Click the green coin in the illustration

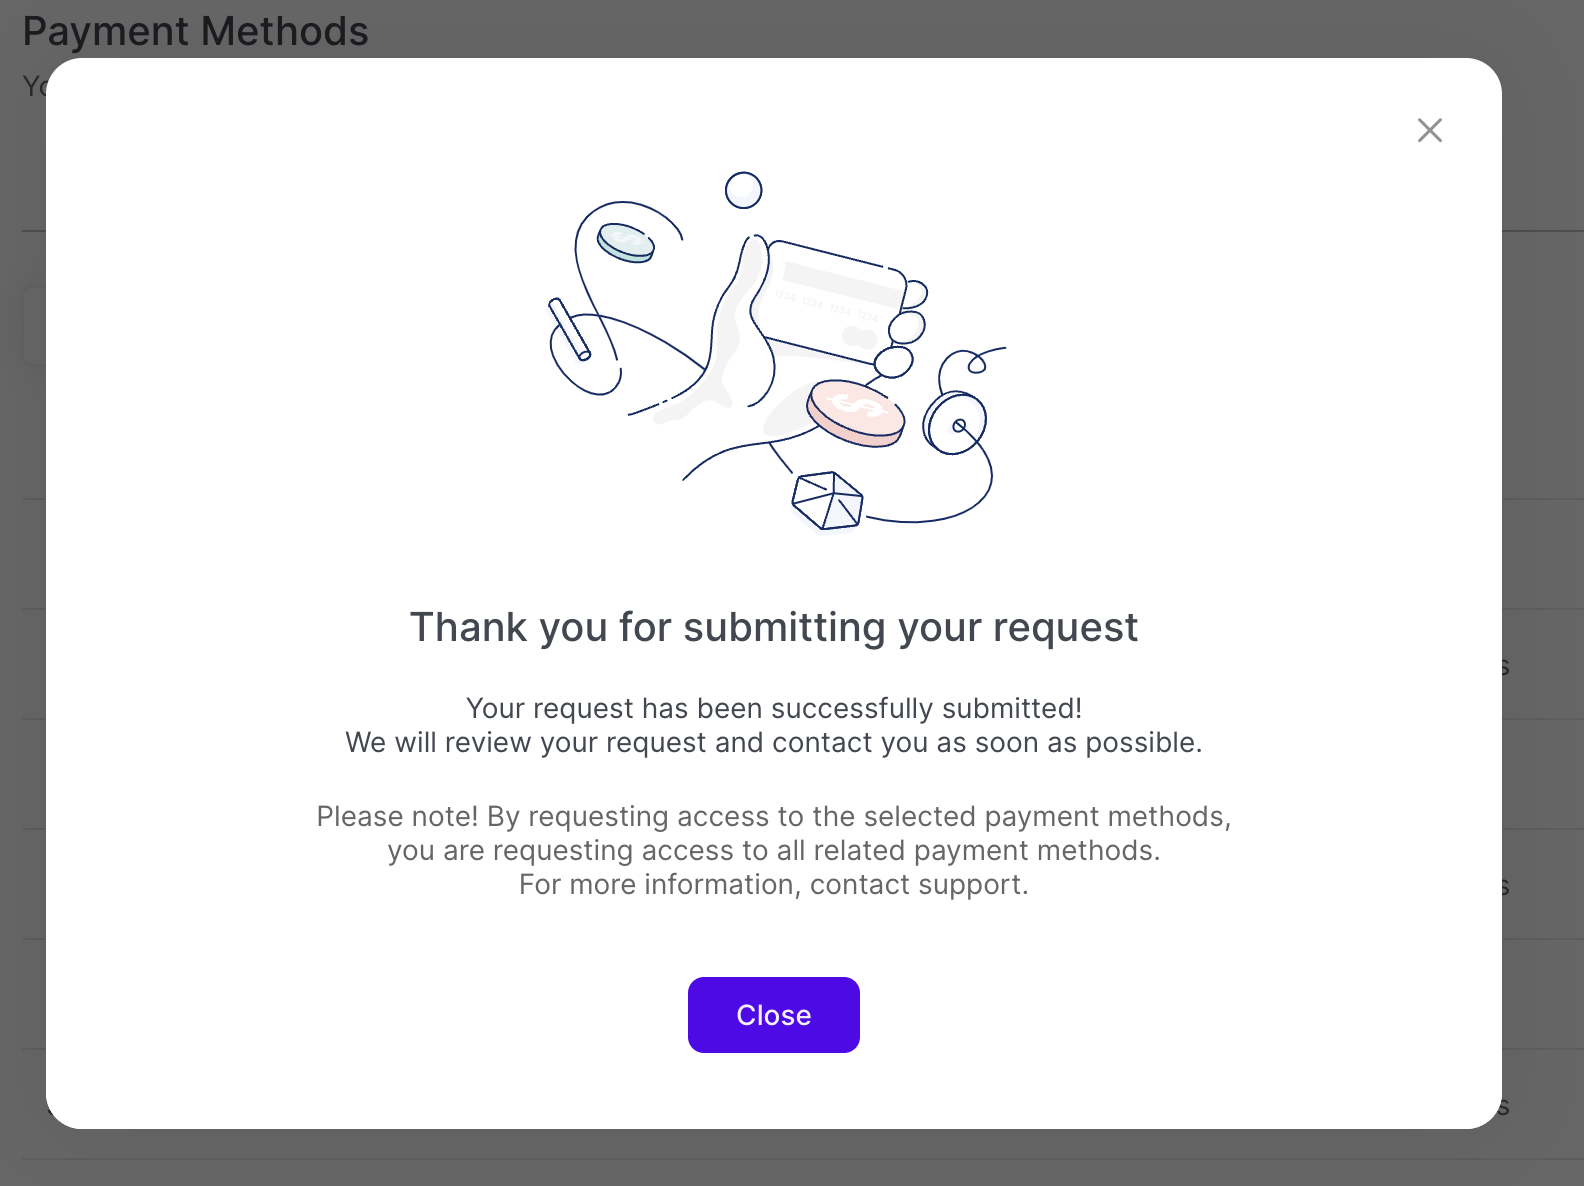coord(626,242)
